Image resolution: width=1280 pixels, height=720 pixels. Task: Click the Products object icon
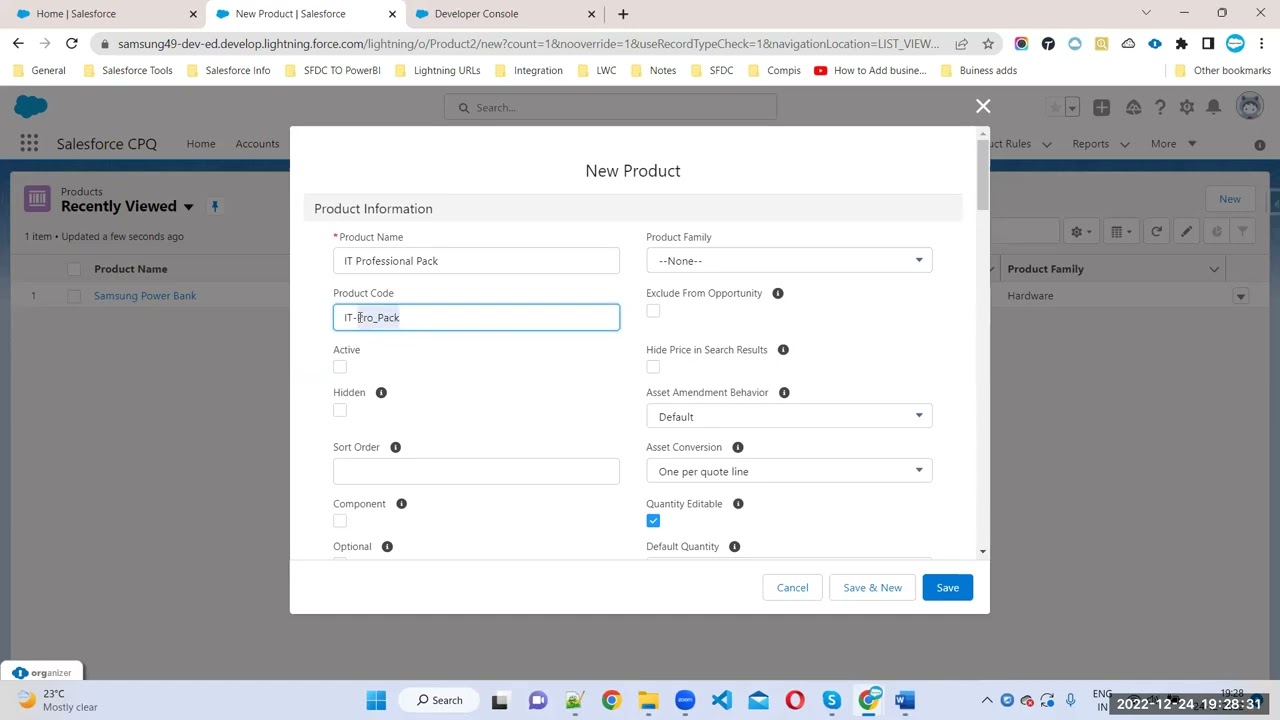pyautogui.click(x=37, y=199)
